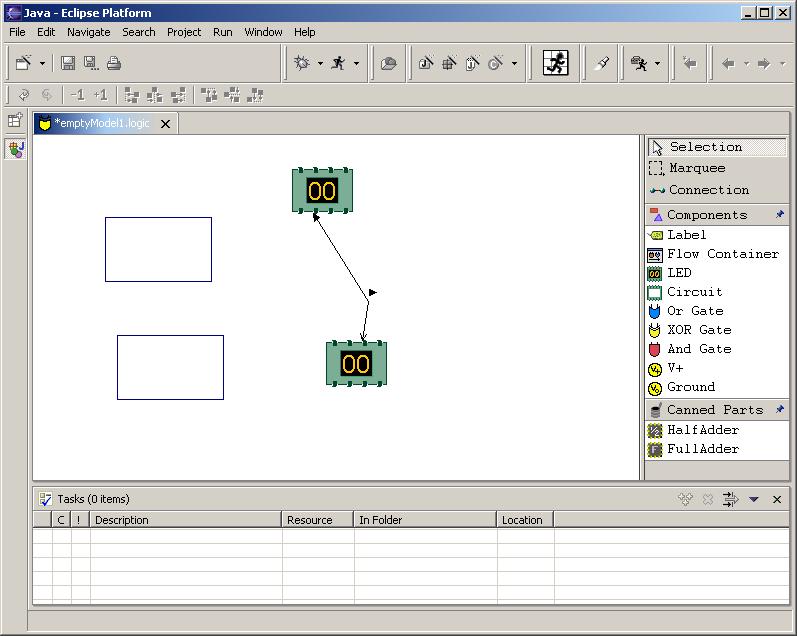Expand the Back history dropdown arrow
The width and height of the screenshot is (797, 636).
tap(746, 64)
